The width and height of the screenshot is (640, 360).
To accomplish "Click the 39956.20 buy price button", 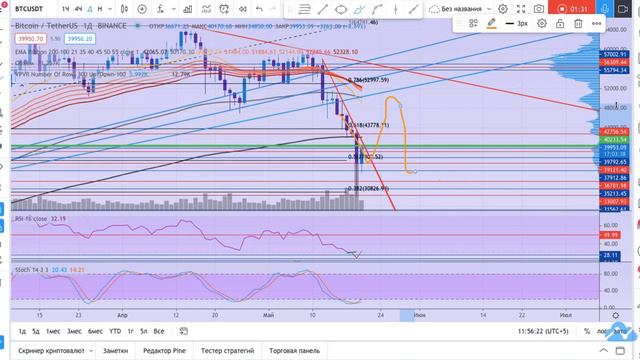I will [x=80, y=39].
